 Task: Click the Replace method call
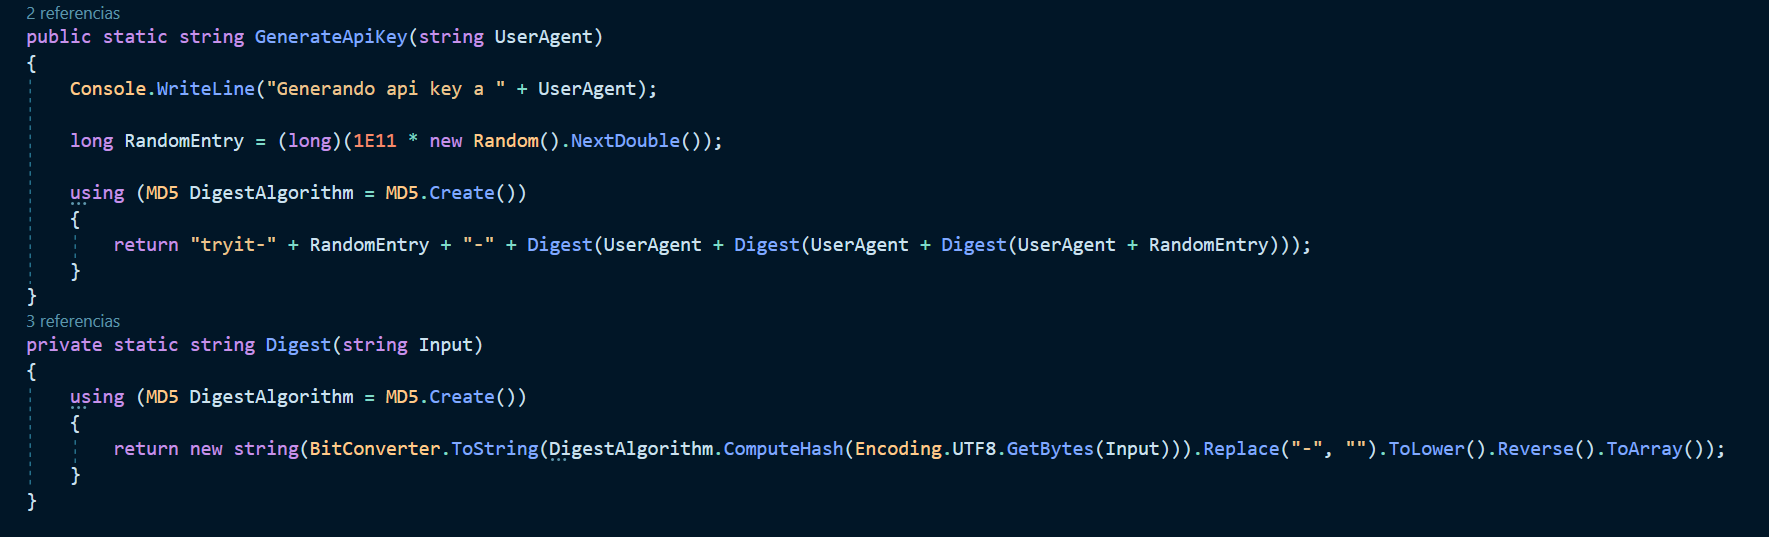pos(1241,449)
